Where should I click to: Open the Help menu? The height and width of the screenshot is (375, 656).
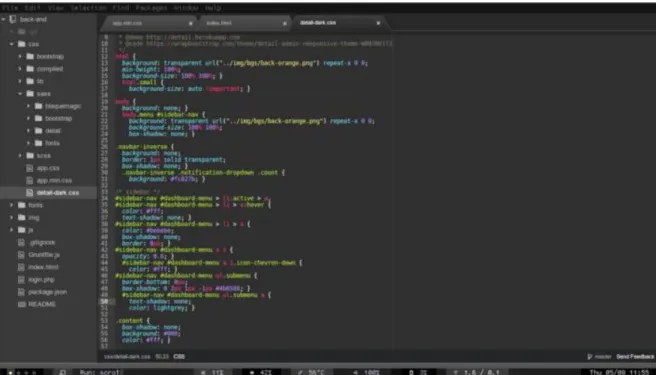coord(213,8)
